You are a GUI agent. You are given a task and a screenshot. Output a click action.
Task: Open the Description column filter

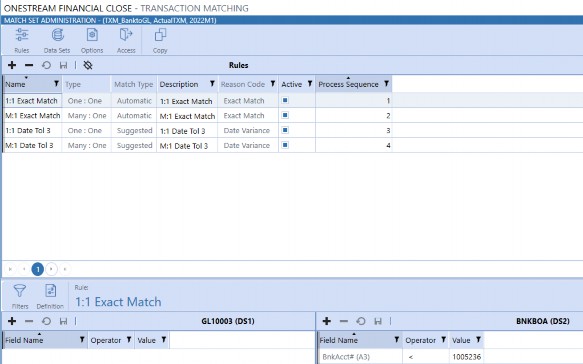click(x=212, y=84)
